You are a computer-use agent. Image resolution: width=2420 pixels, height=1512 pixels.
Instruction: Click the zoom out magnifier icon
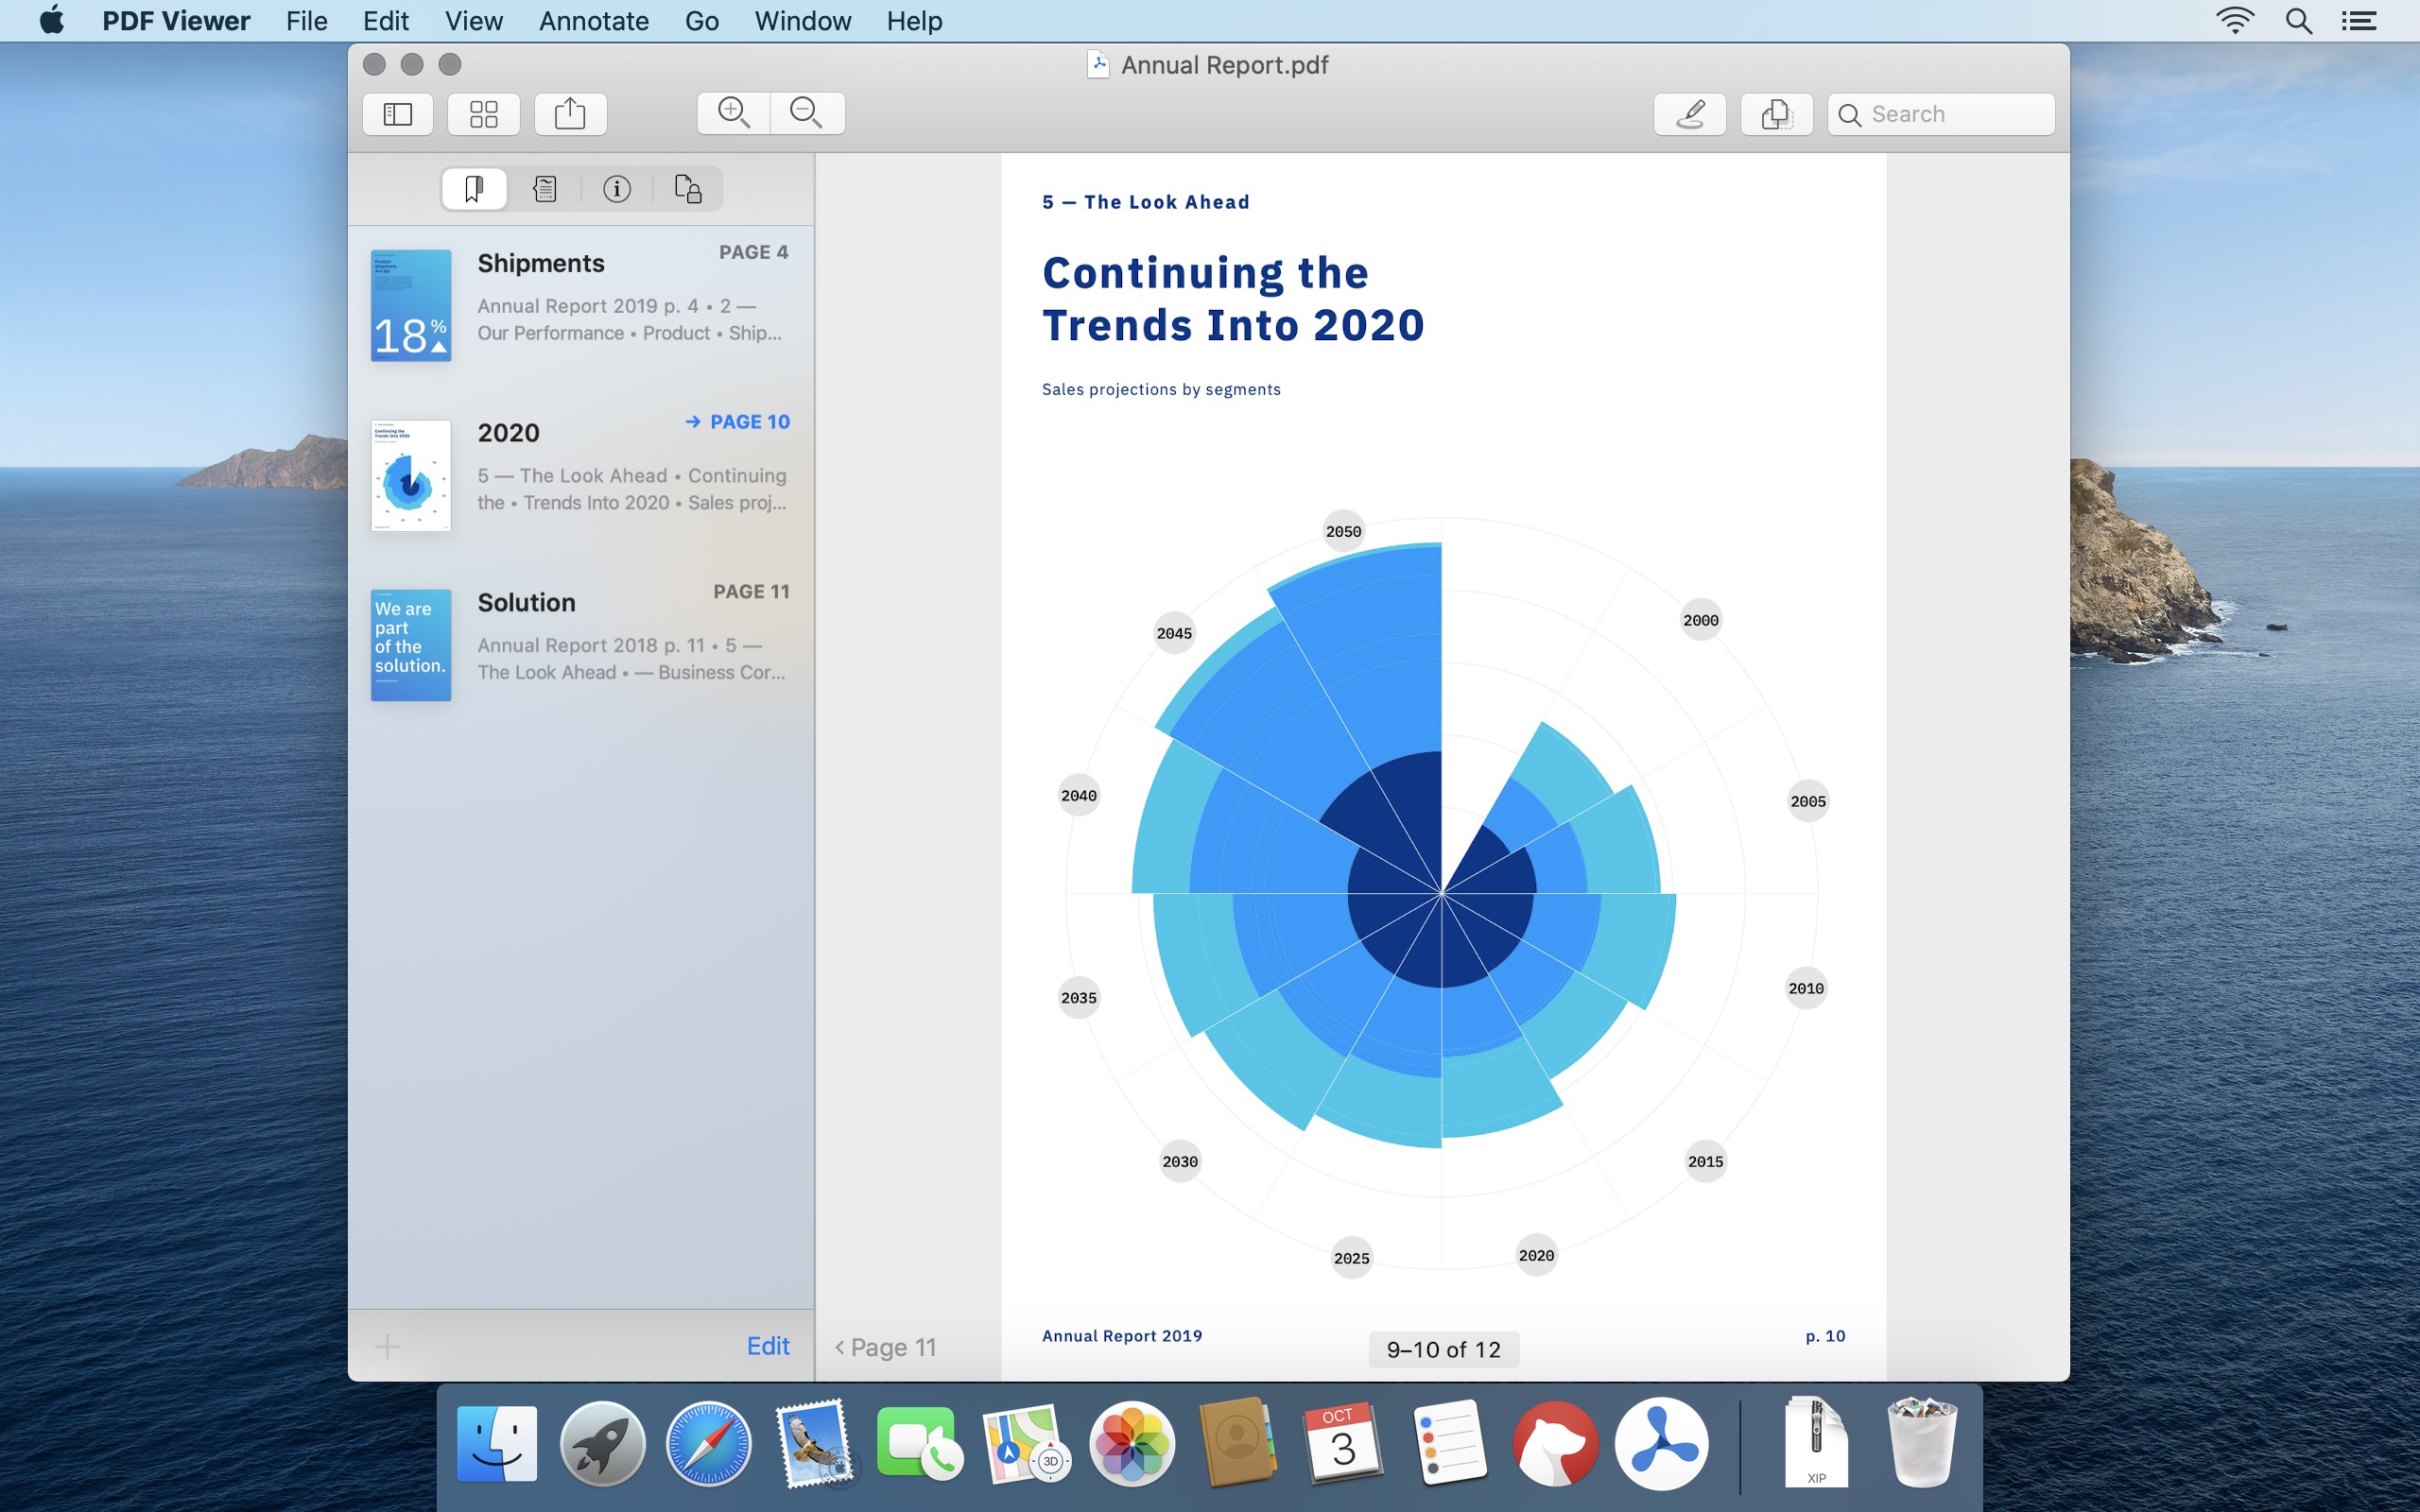(x=804, y=112)
